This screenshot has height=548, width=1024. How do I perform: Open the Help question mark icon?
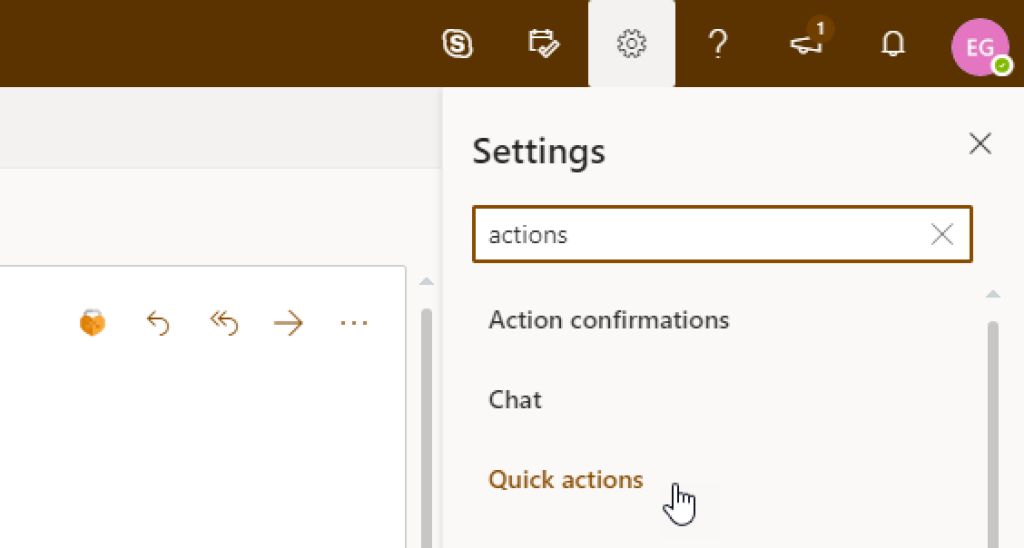pyautogui.click(x=717, y=44)
